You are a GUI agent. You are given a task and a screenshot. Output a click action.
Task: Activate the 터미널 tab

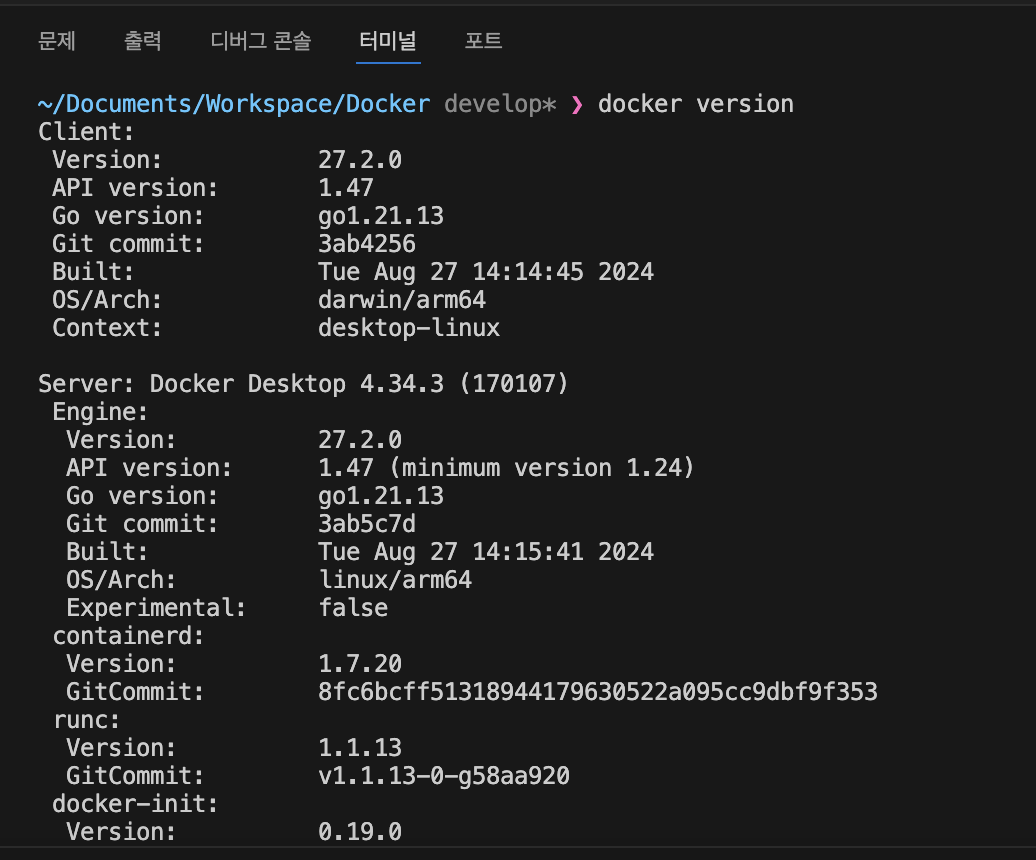(x=388, y=41)
